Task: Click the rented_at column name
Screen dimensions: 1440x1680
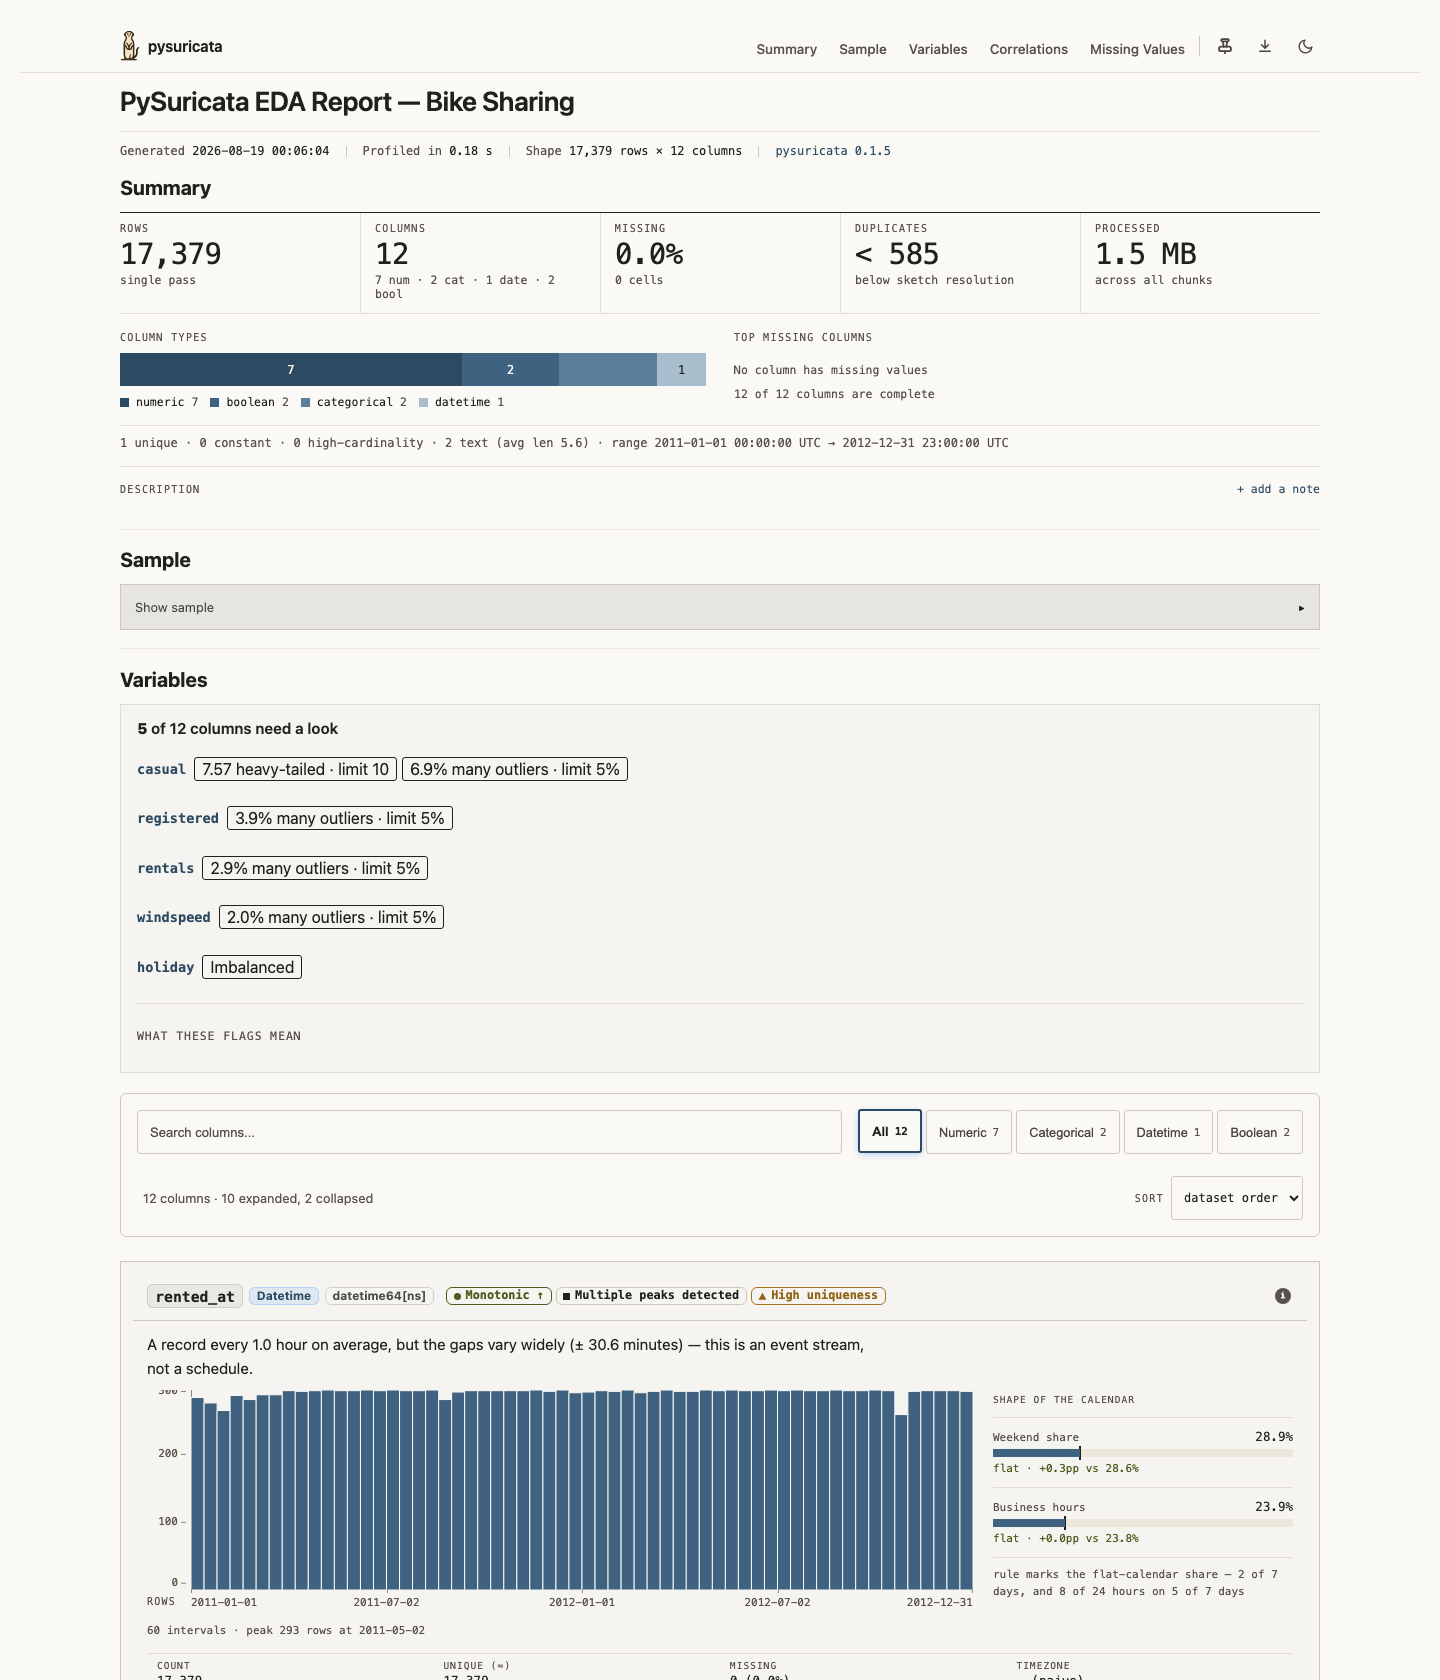Action: click(195, 1296)
